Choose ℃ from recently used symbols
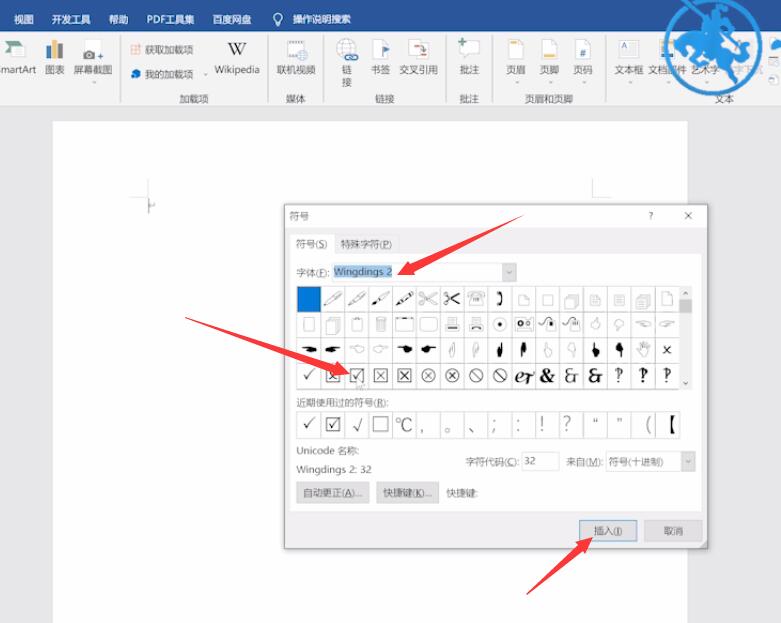 click(x=404, y=425)
